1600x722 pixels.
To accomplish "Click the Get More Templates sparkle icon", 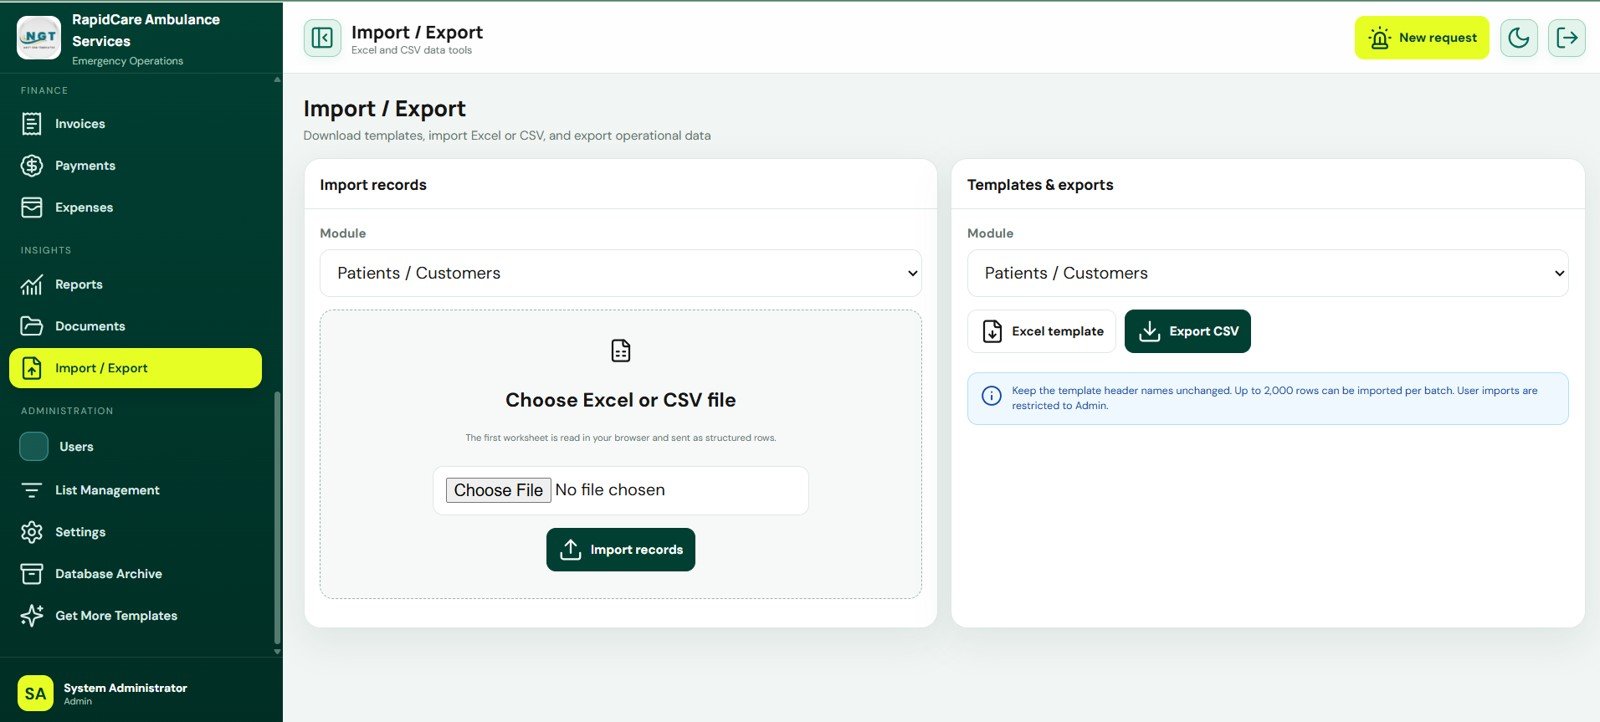I will (x=32, y=616).
